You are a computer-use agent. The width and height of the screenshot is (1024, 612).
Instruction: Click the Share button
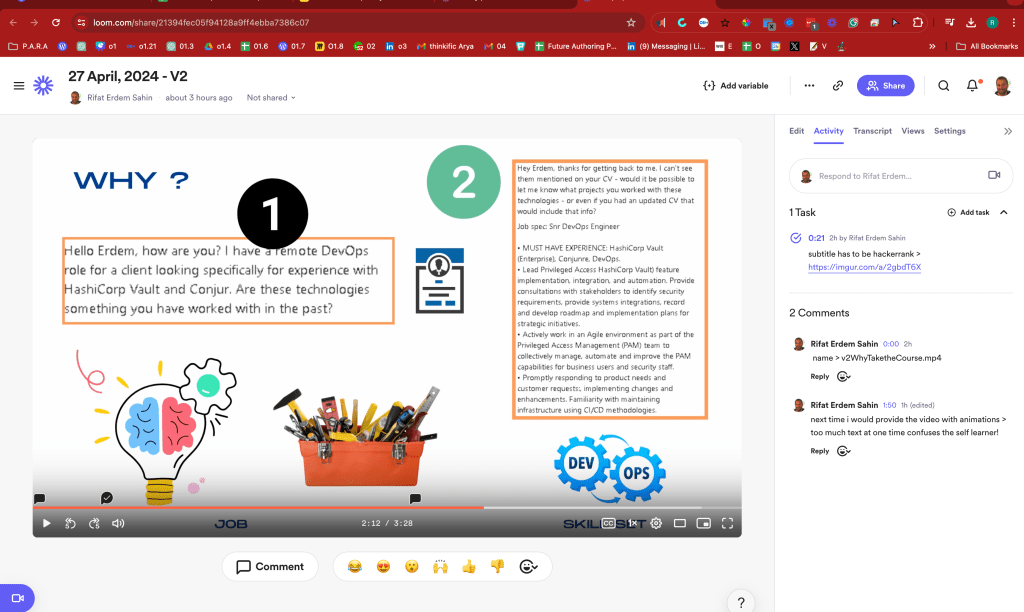pyautogui.click(x=886, y=86)
